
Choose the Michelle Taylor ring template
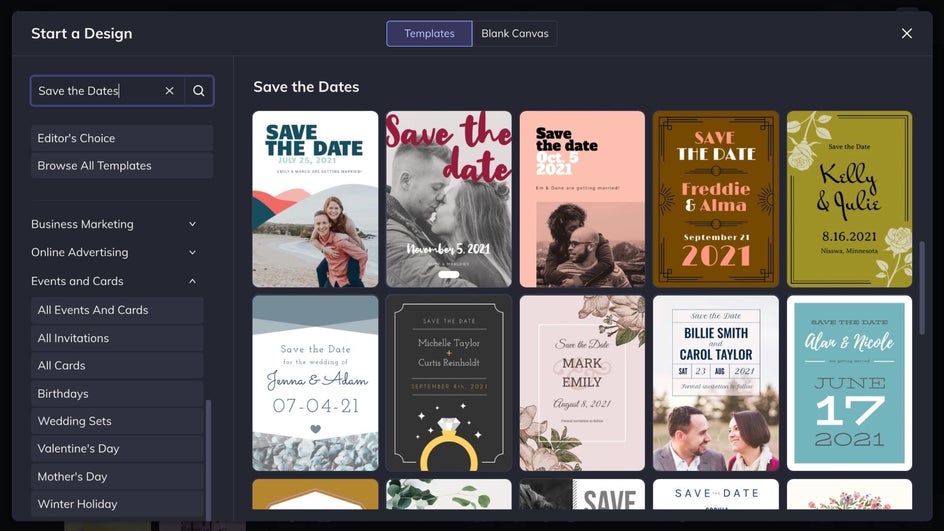click(449, 383)
